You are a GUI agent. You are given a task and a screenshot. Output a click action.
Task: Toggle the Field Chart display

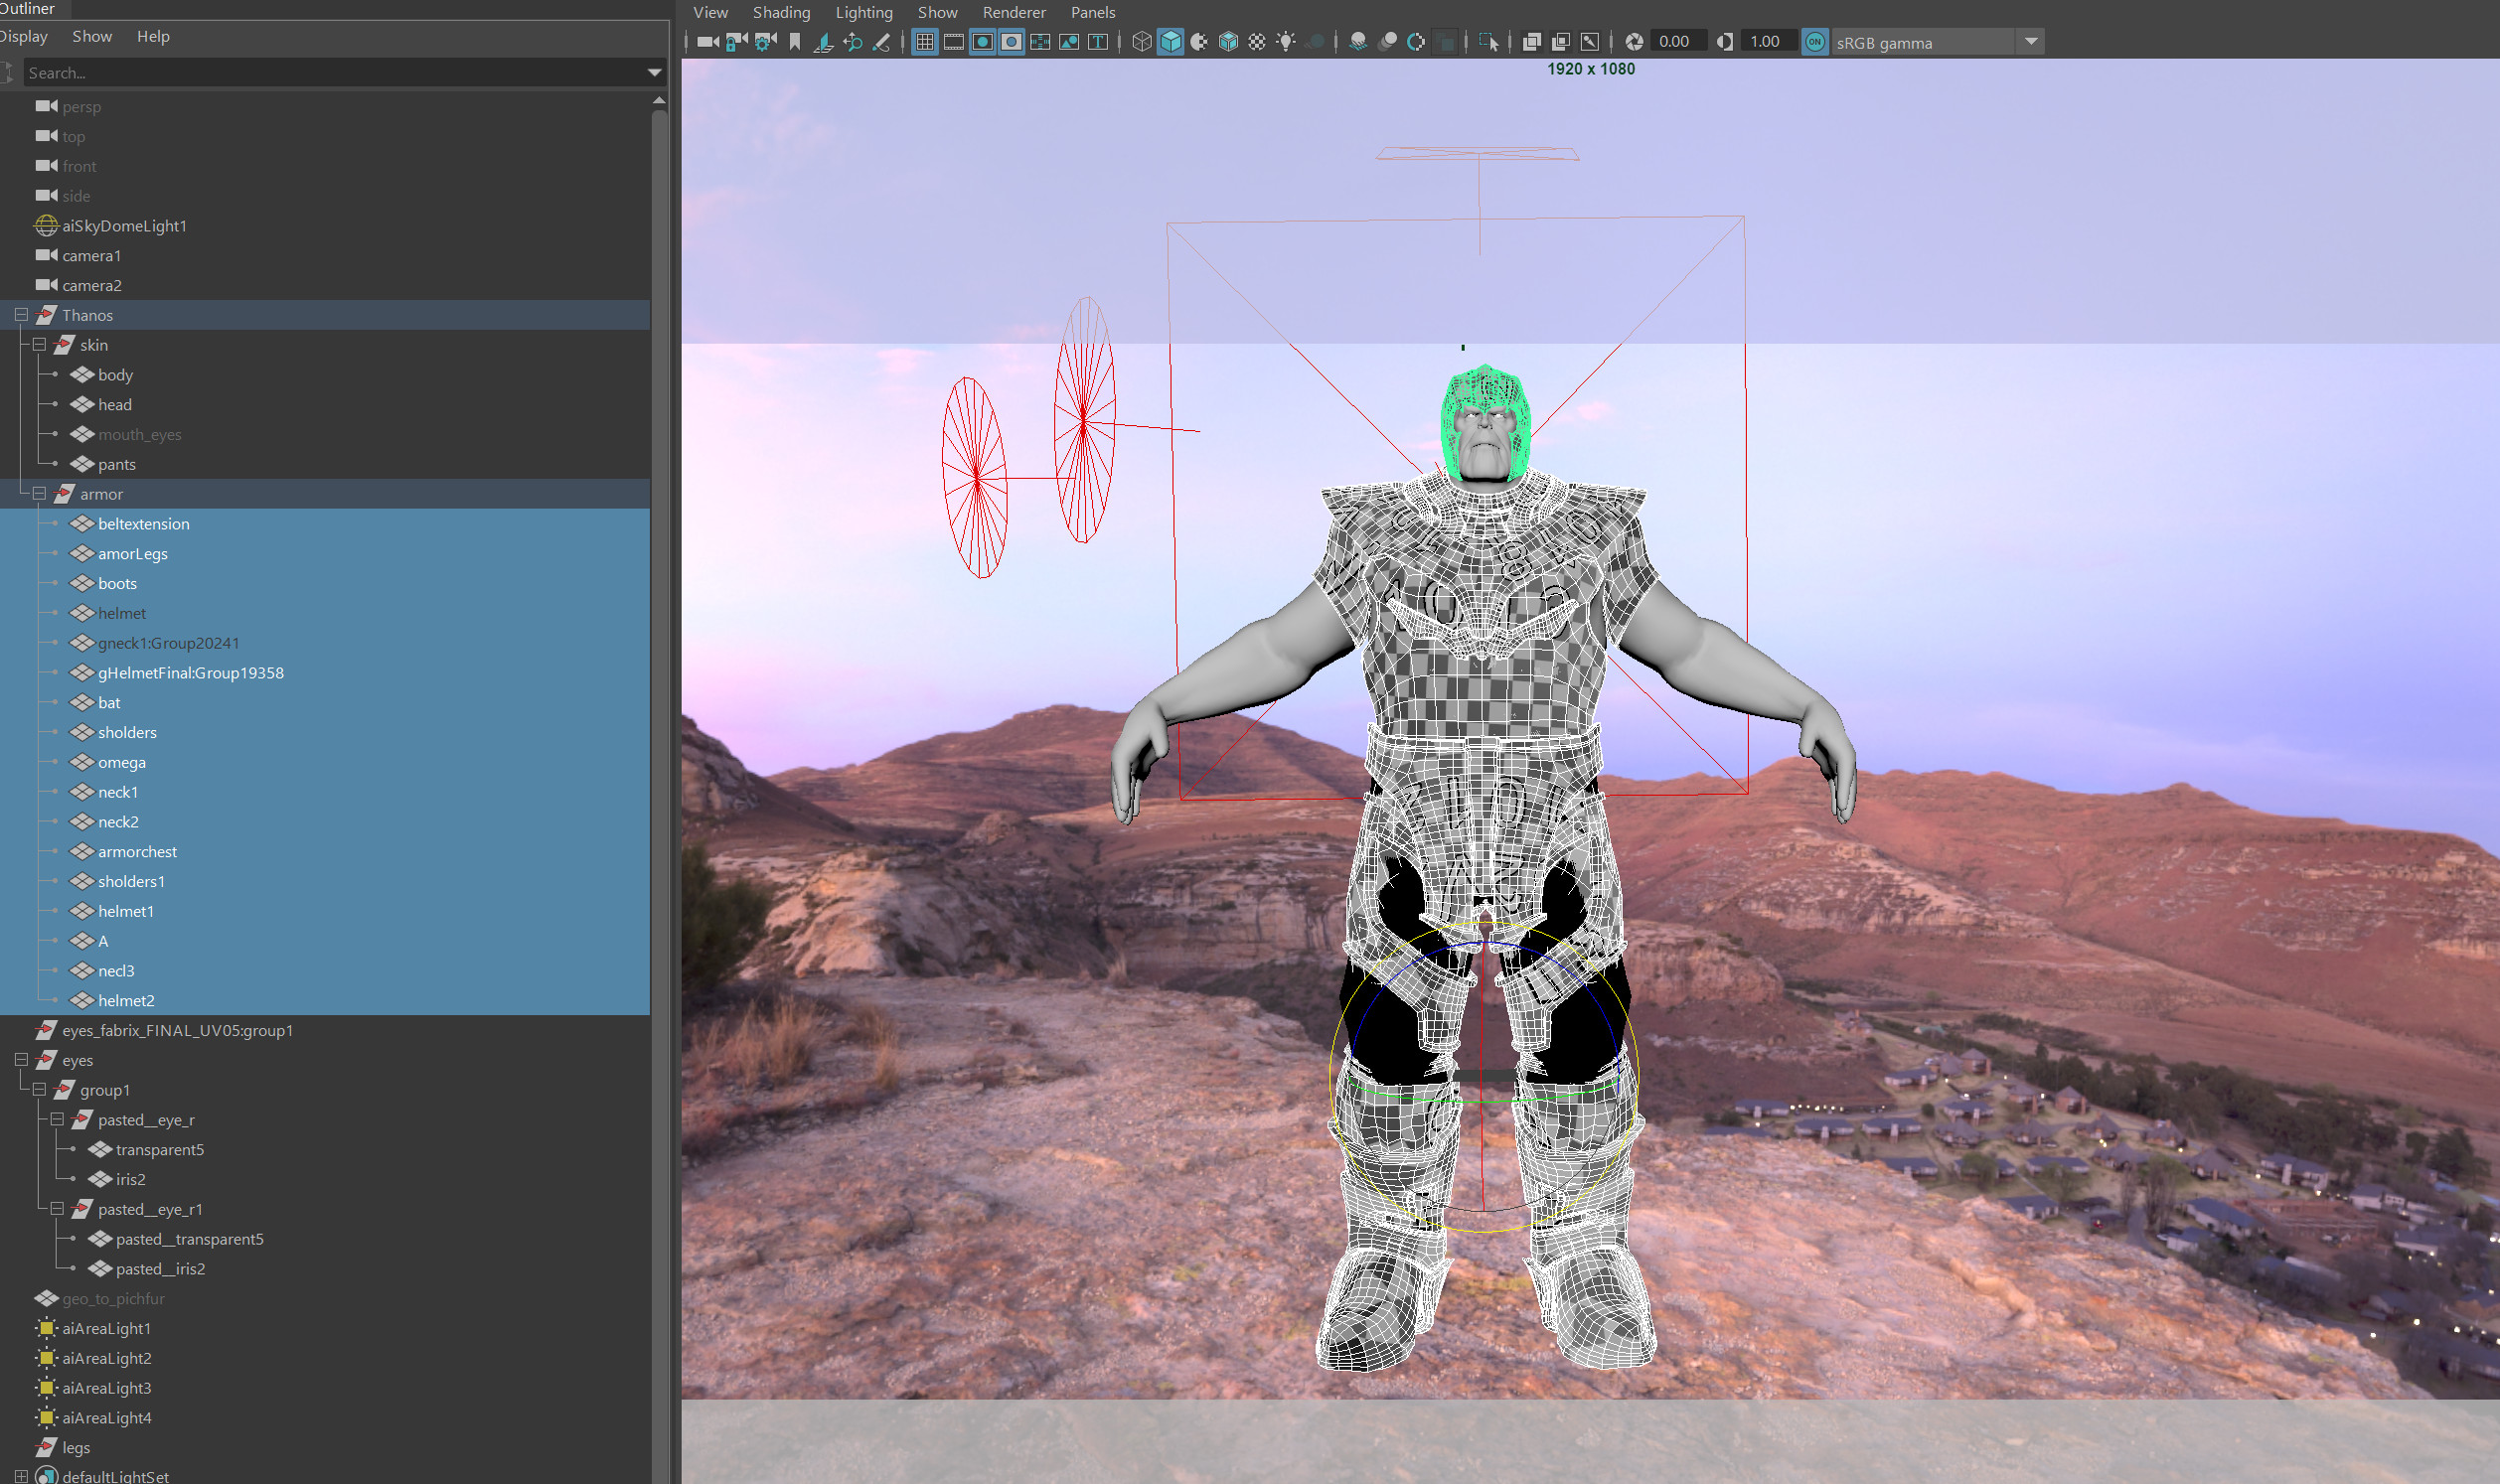1041,42
